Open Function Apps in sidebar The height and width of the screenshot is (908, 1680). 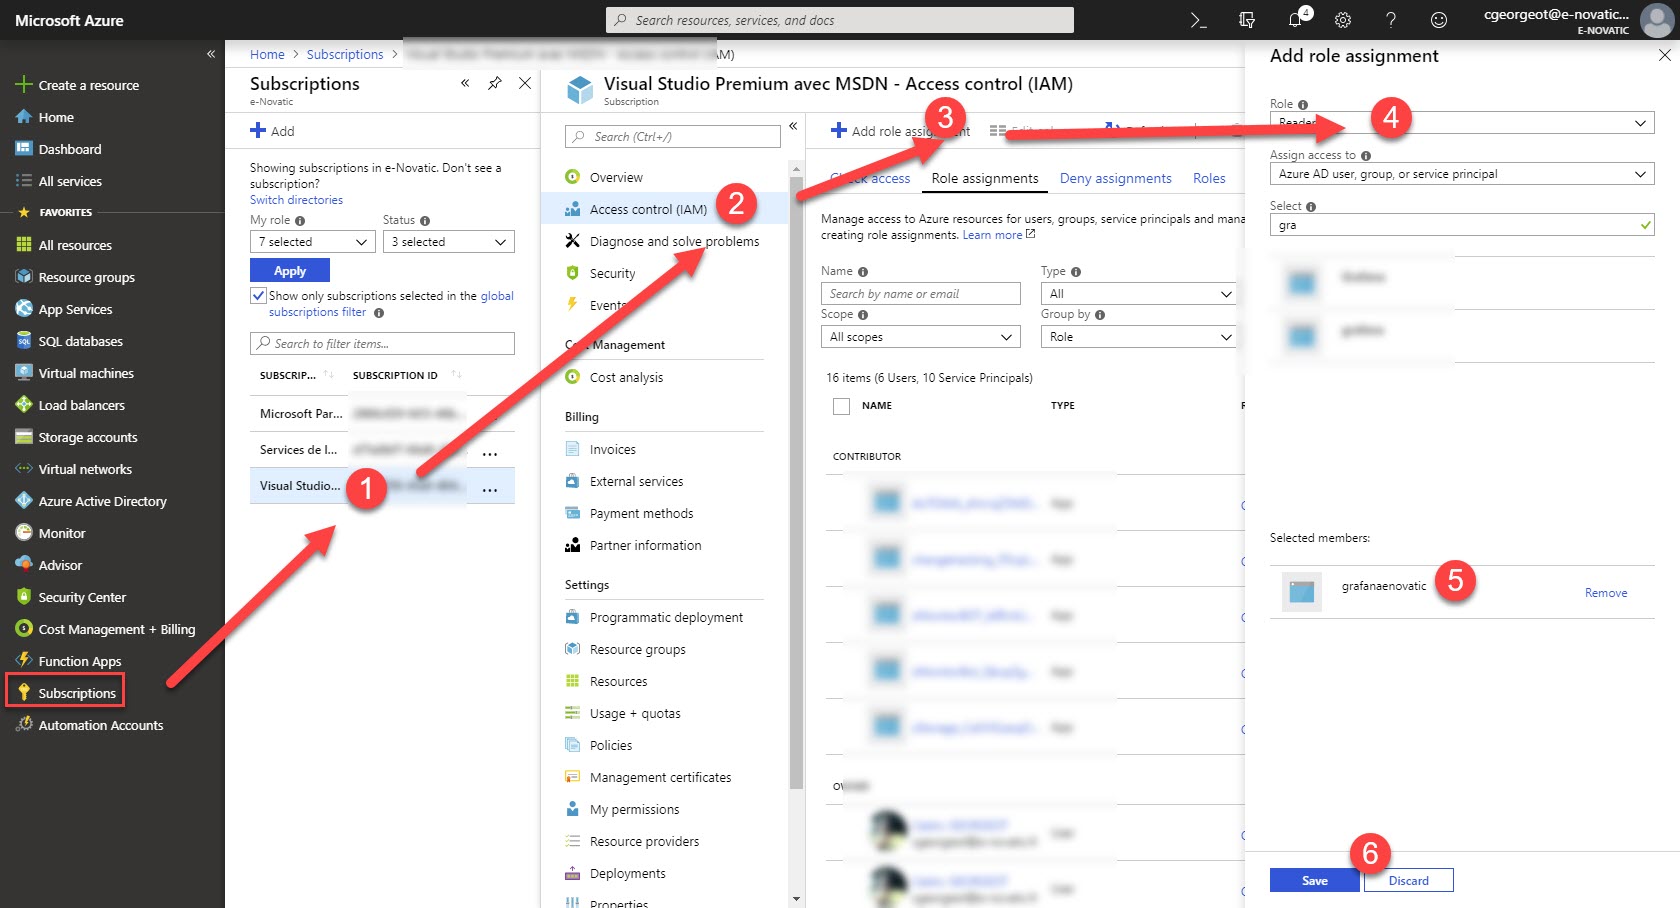[79, 661]
